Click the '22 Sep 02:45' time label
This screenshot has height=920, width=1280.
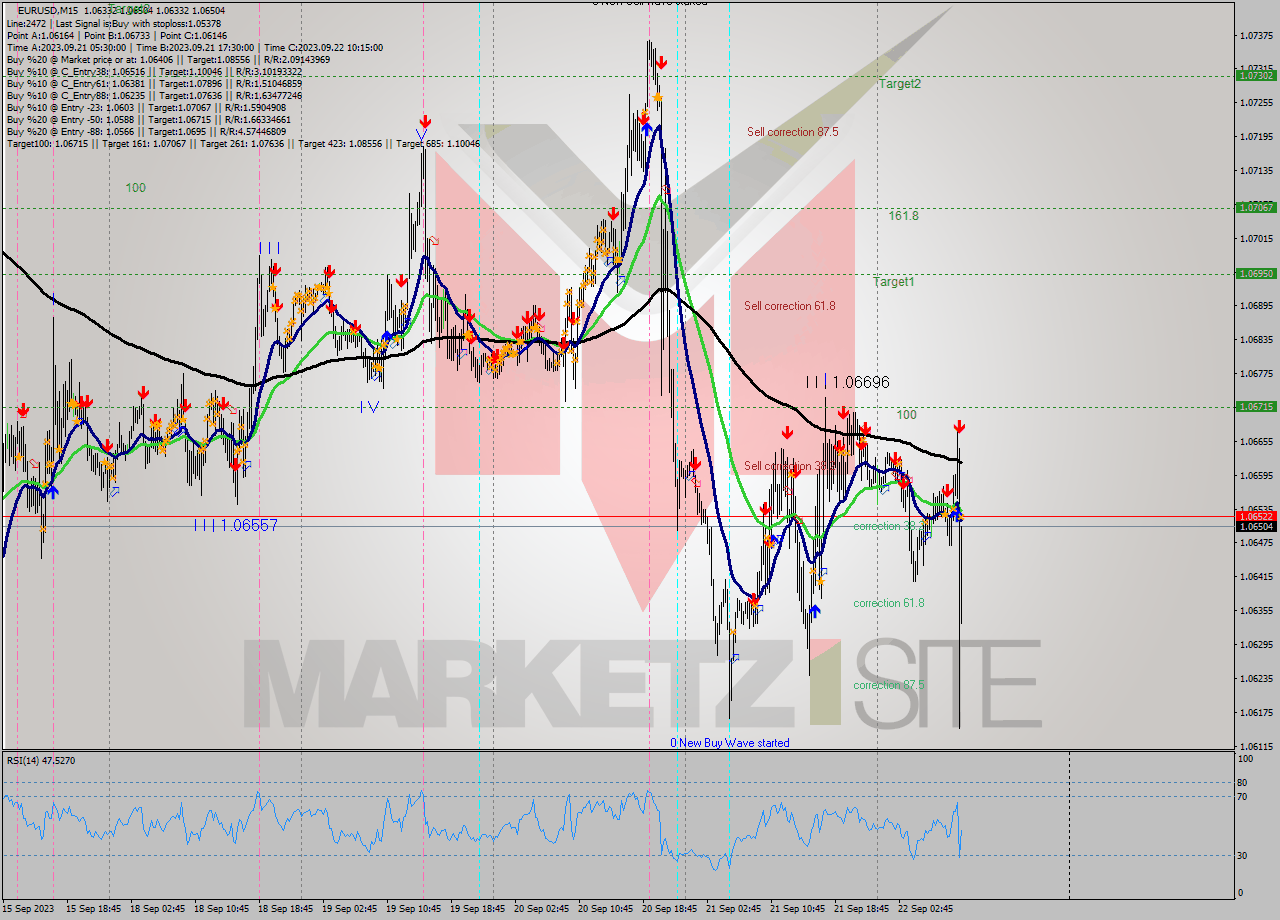tap(925, 909)
